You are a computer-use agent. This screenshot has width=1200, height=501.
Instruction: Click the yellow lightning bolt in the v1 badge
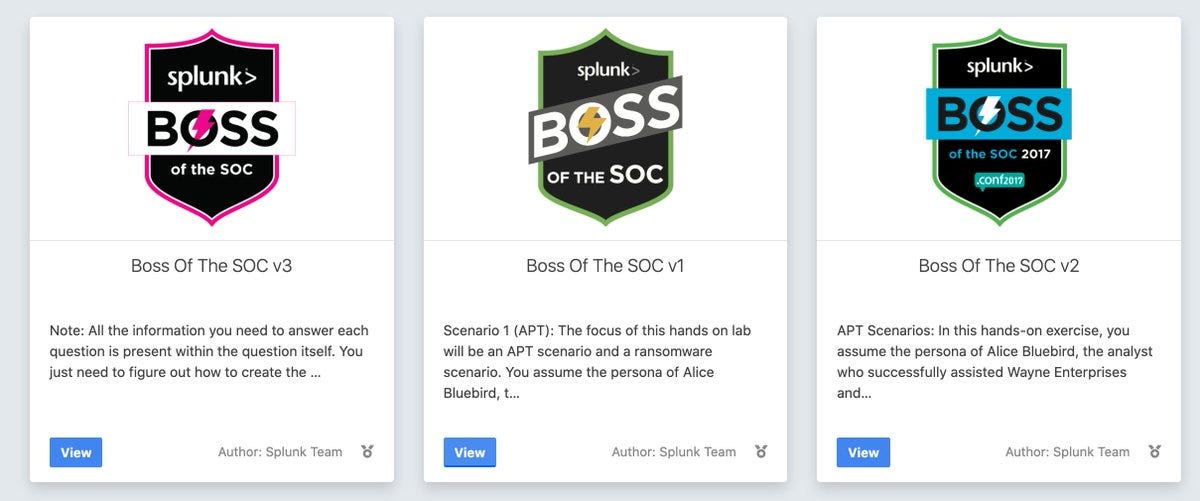592,124
